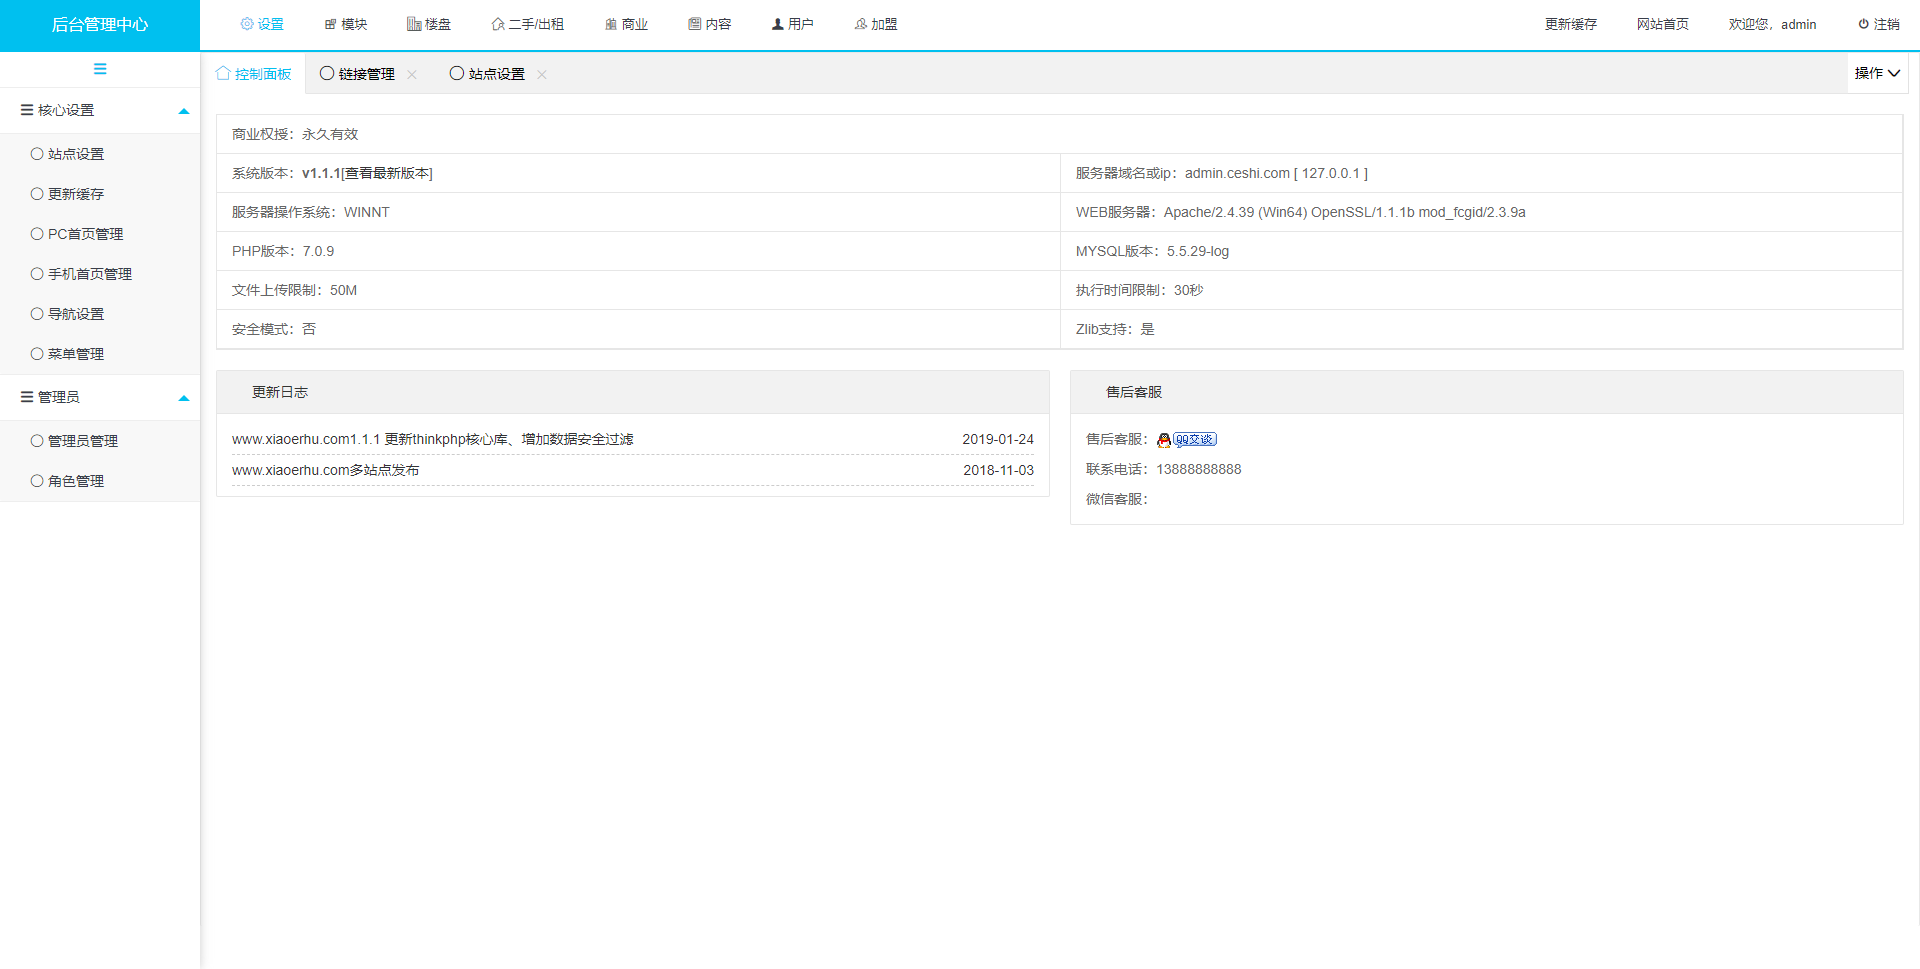
Task: Toggle sidebar with hamburger menu icon
Action: pyautogui.click(x=100, y=69)
